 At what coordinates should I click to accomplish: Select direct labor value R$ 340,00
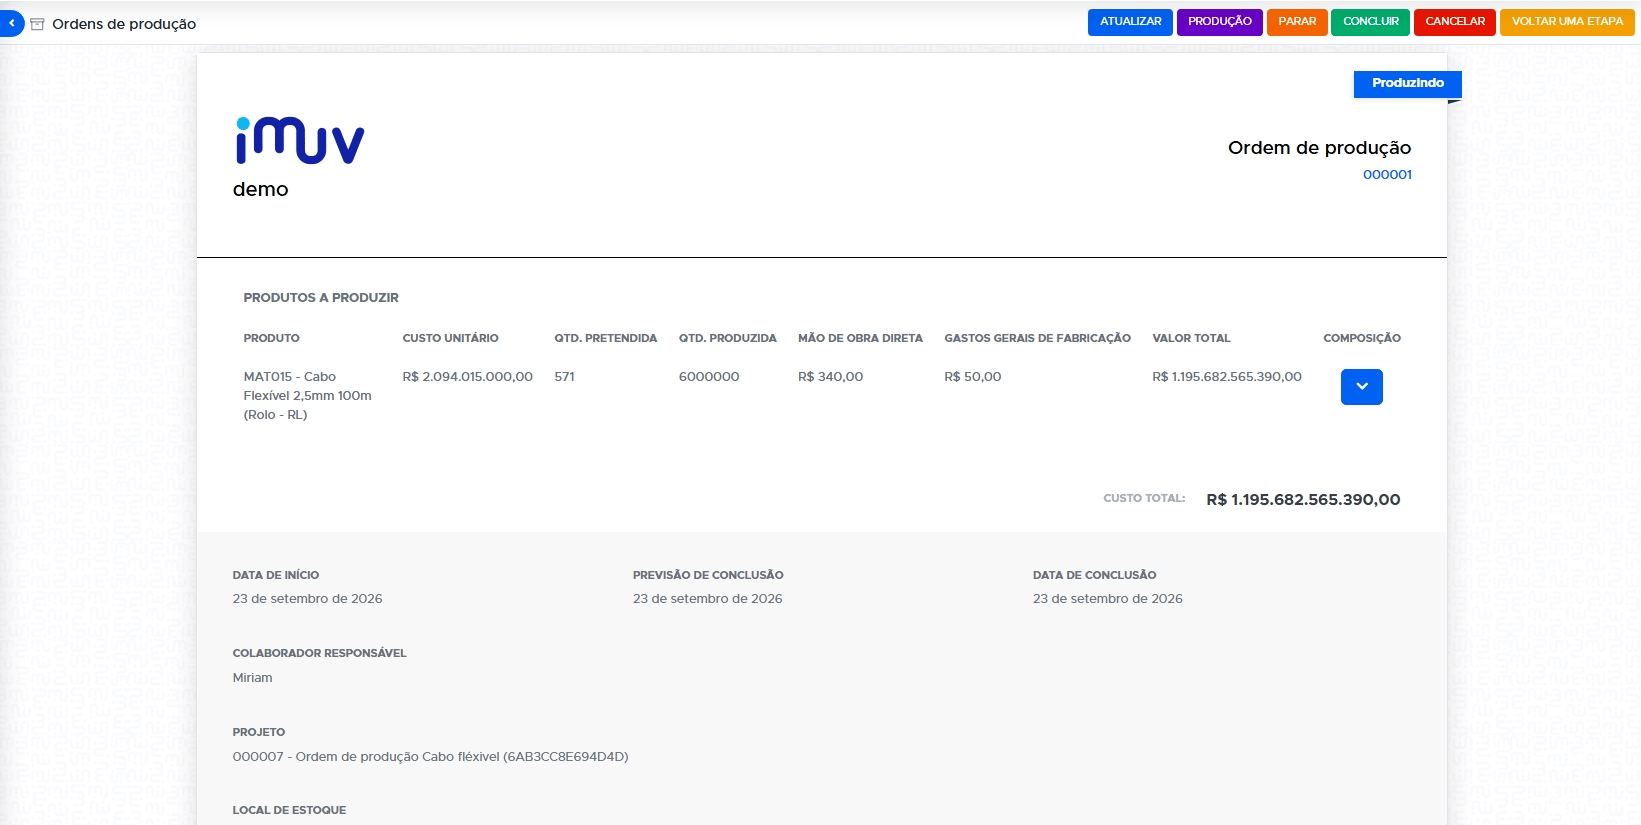(830, 377)
